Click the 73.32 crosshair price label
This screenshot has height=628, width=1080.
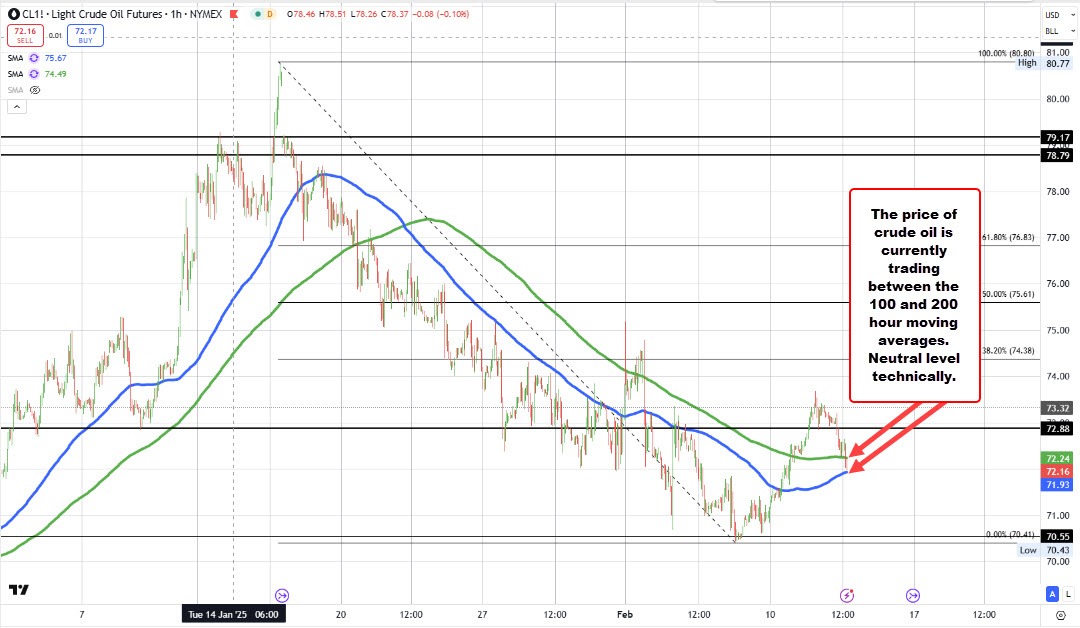(1057, 408)
